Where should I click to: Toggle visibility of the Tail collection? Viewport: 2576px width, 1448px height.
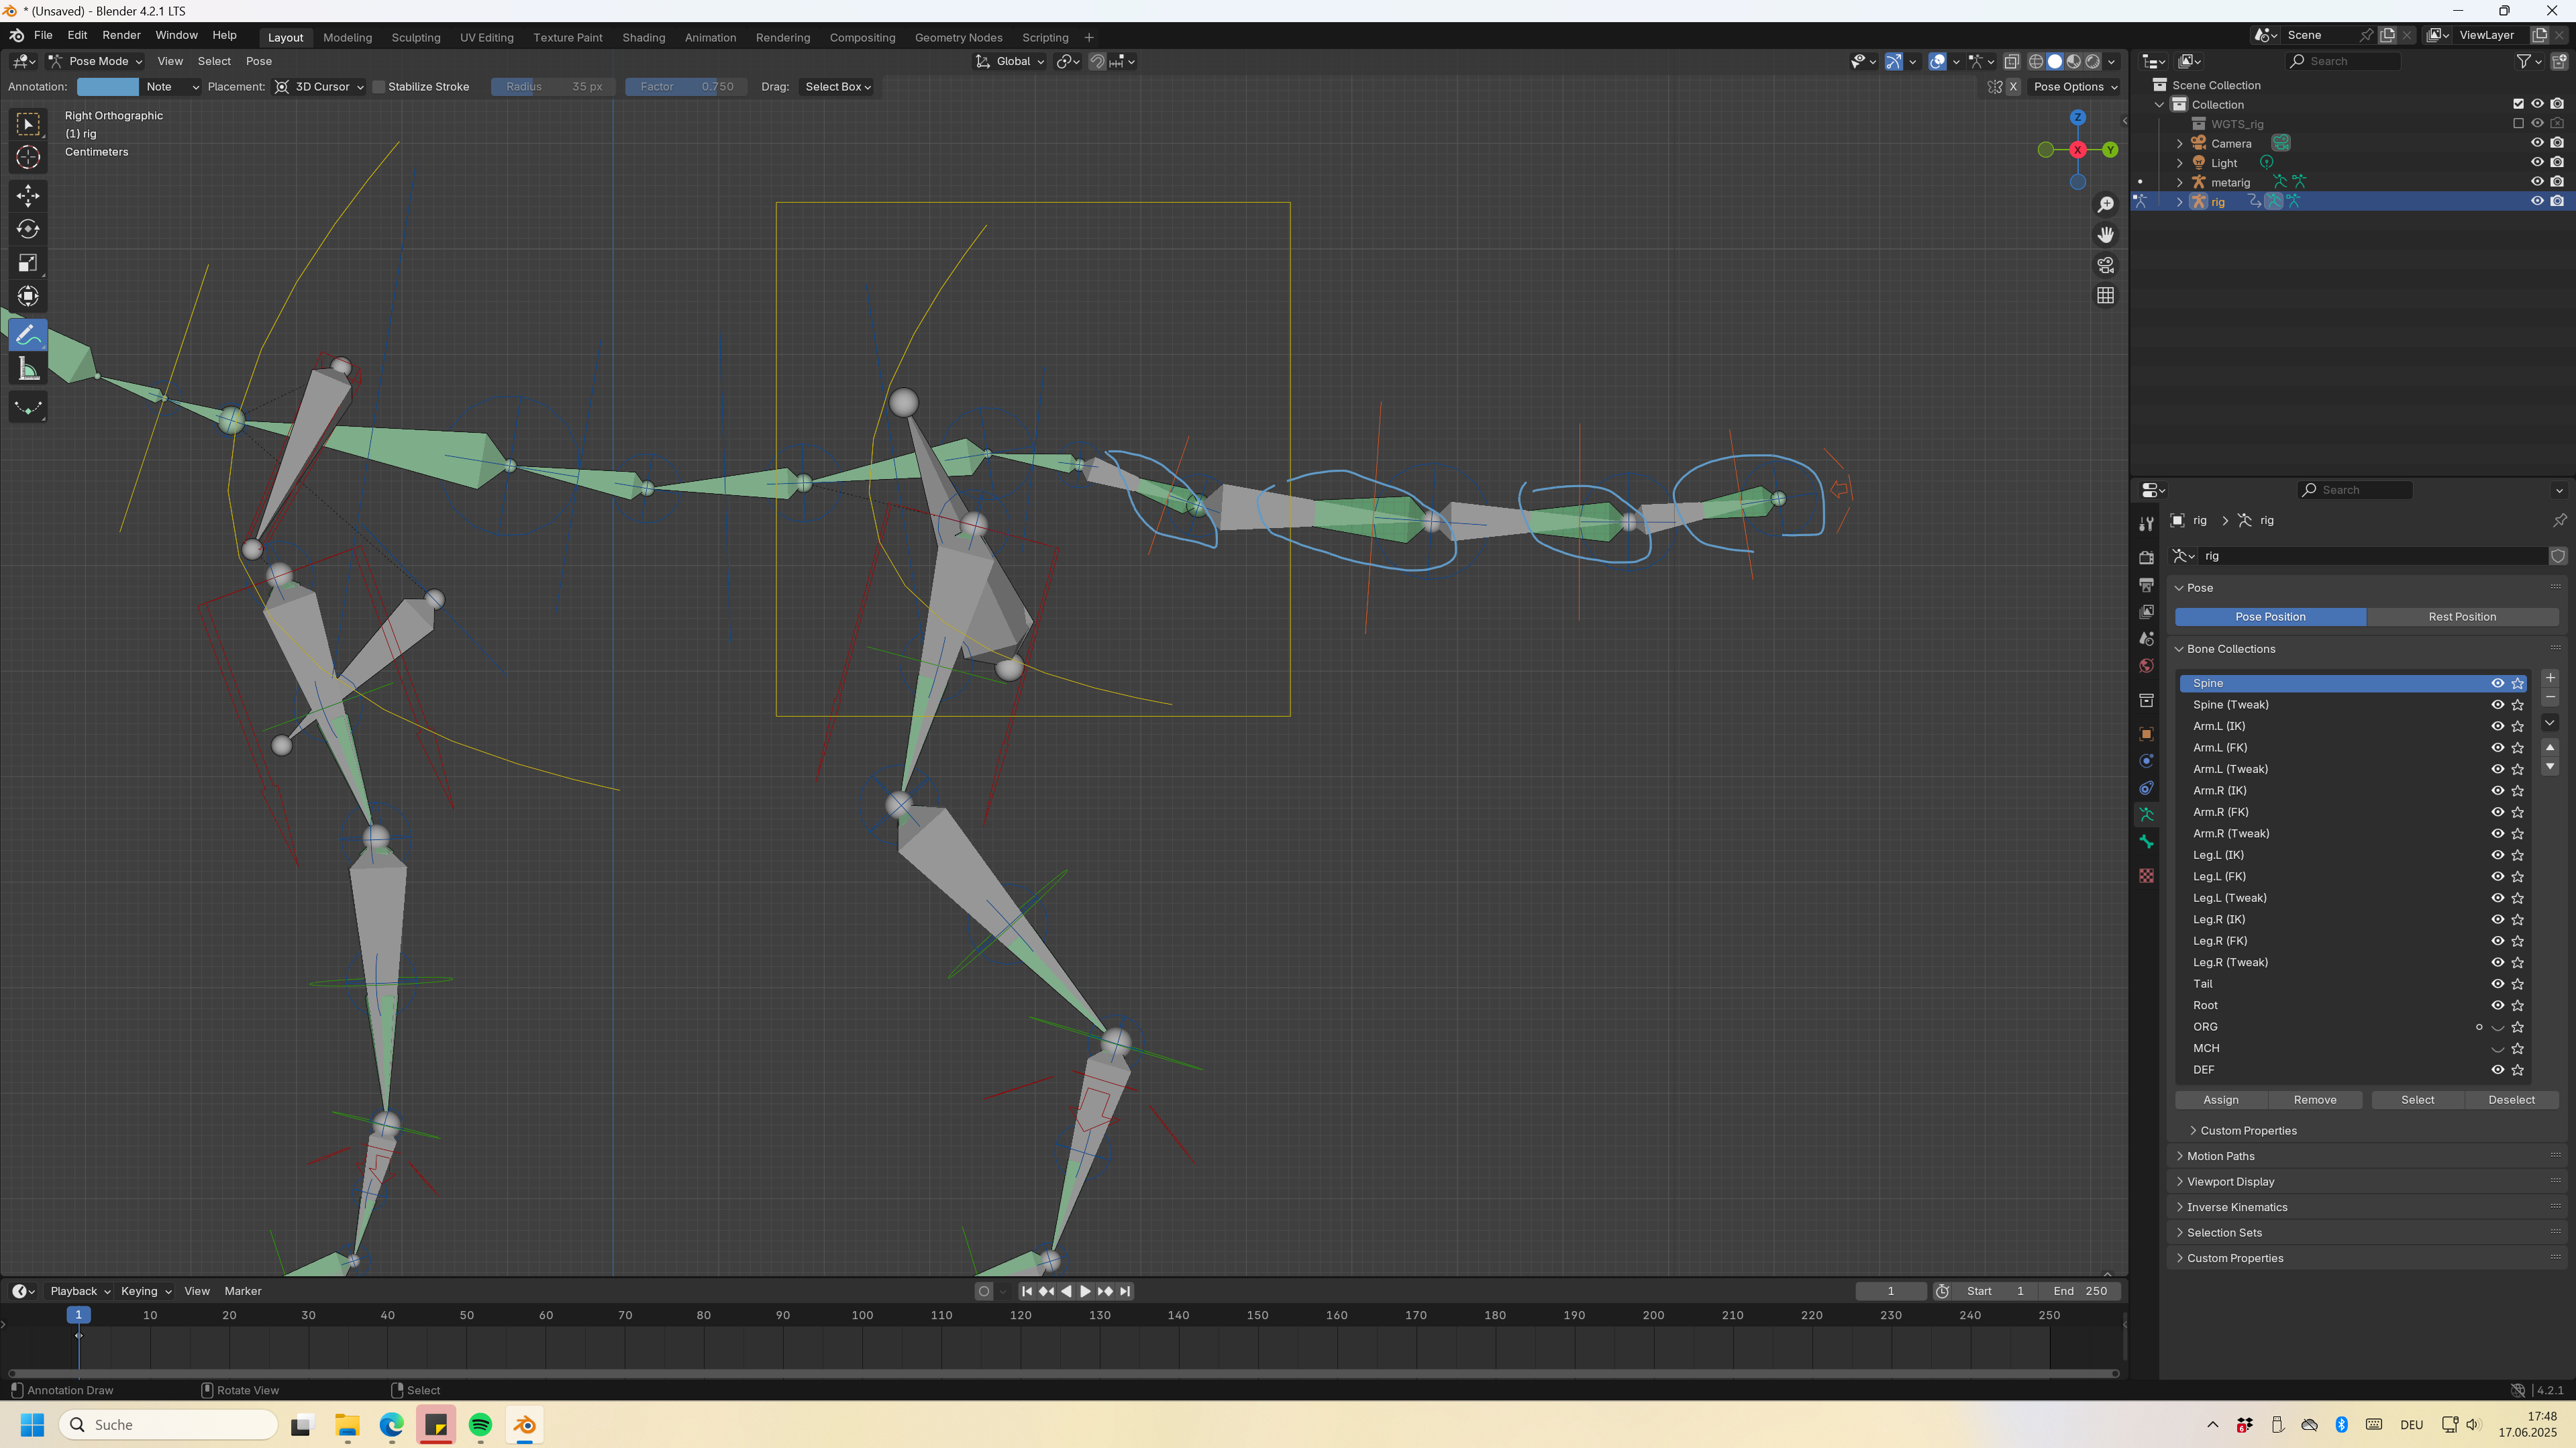click(2497, 984)
